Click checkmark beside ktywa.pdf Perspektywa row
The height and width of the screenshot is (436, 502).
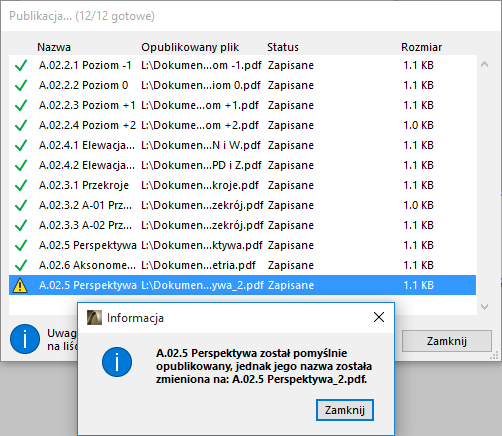21,245
